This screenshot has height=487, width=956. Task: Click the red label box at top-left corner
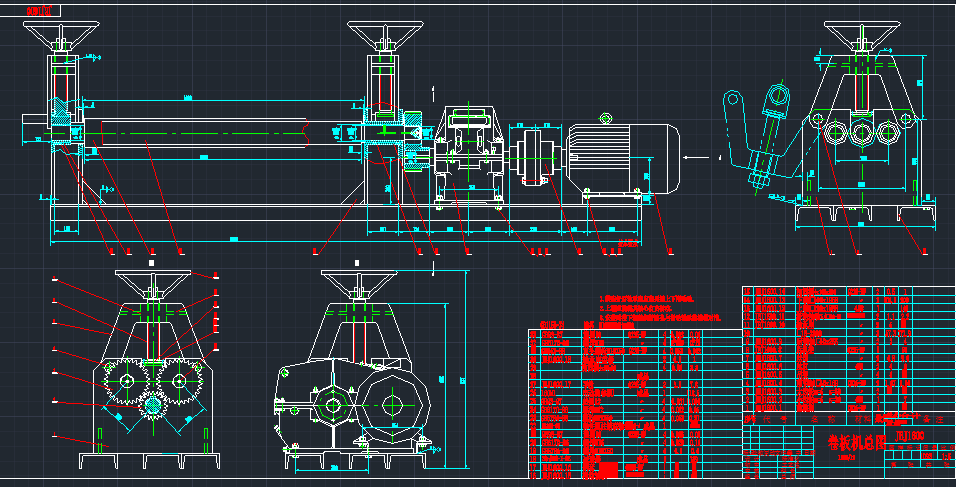(x=41, y=9)
